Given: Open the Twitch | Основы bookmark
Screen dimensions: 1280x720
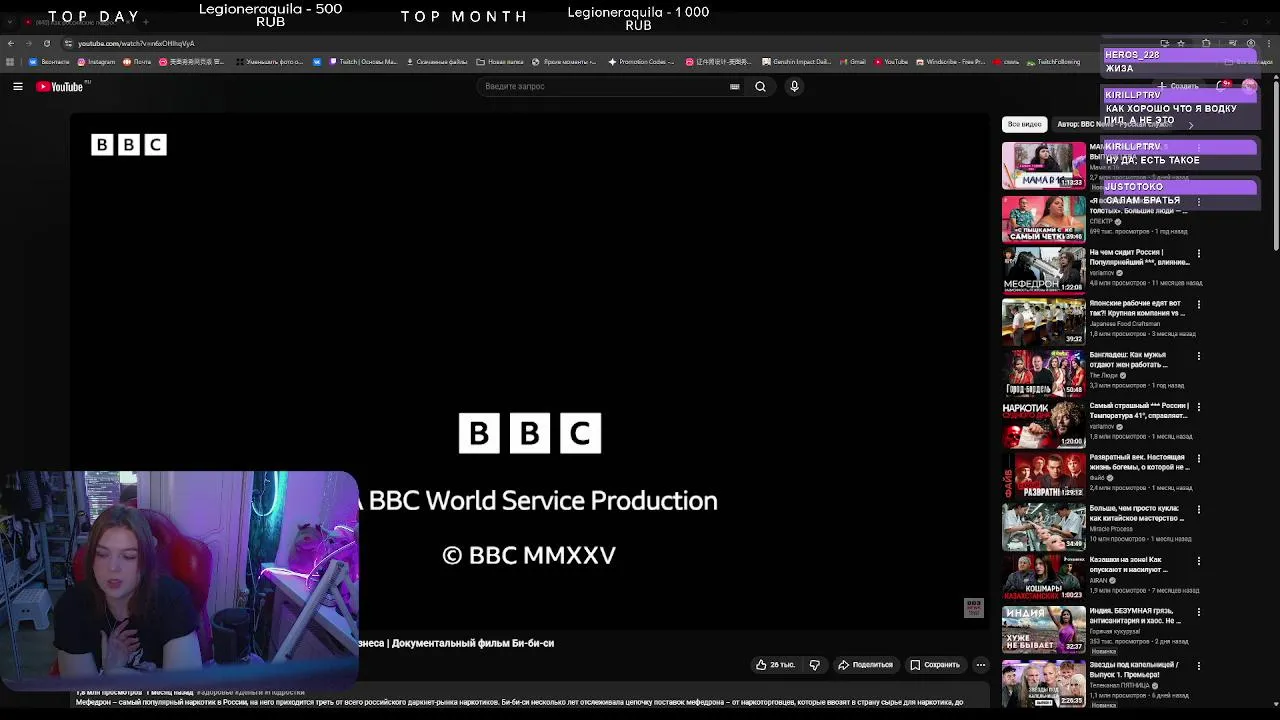Looking at the screenshot, I should tap(362, 62).
